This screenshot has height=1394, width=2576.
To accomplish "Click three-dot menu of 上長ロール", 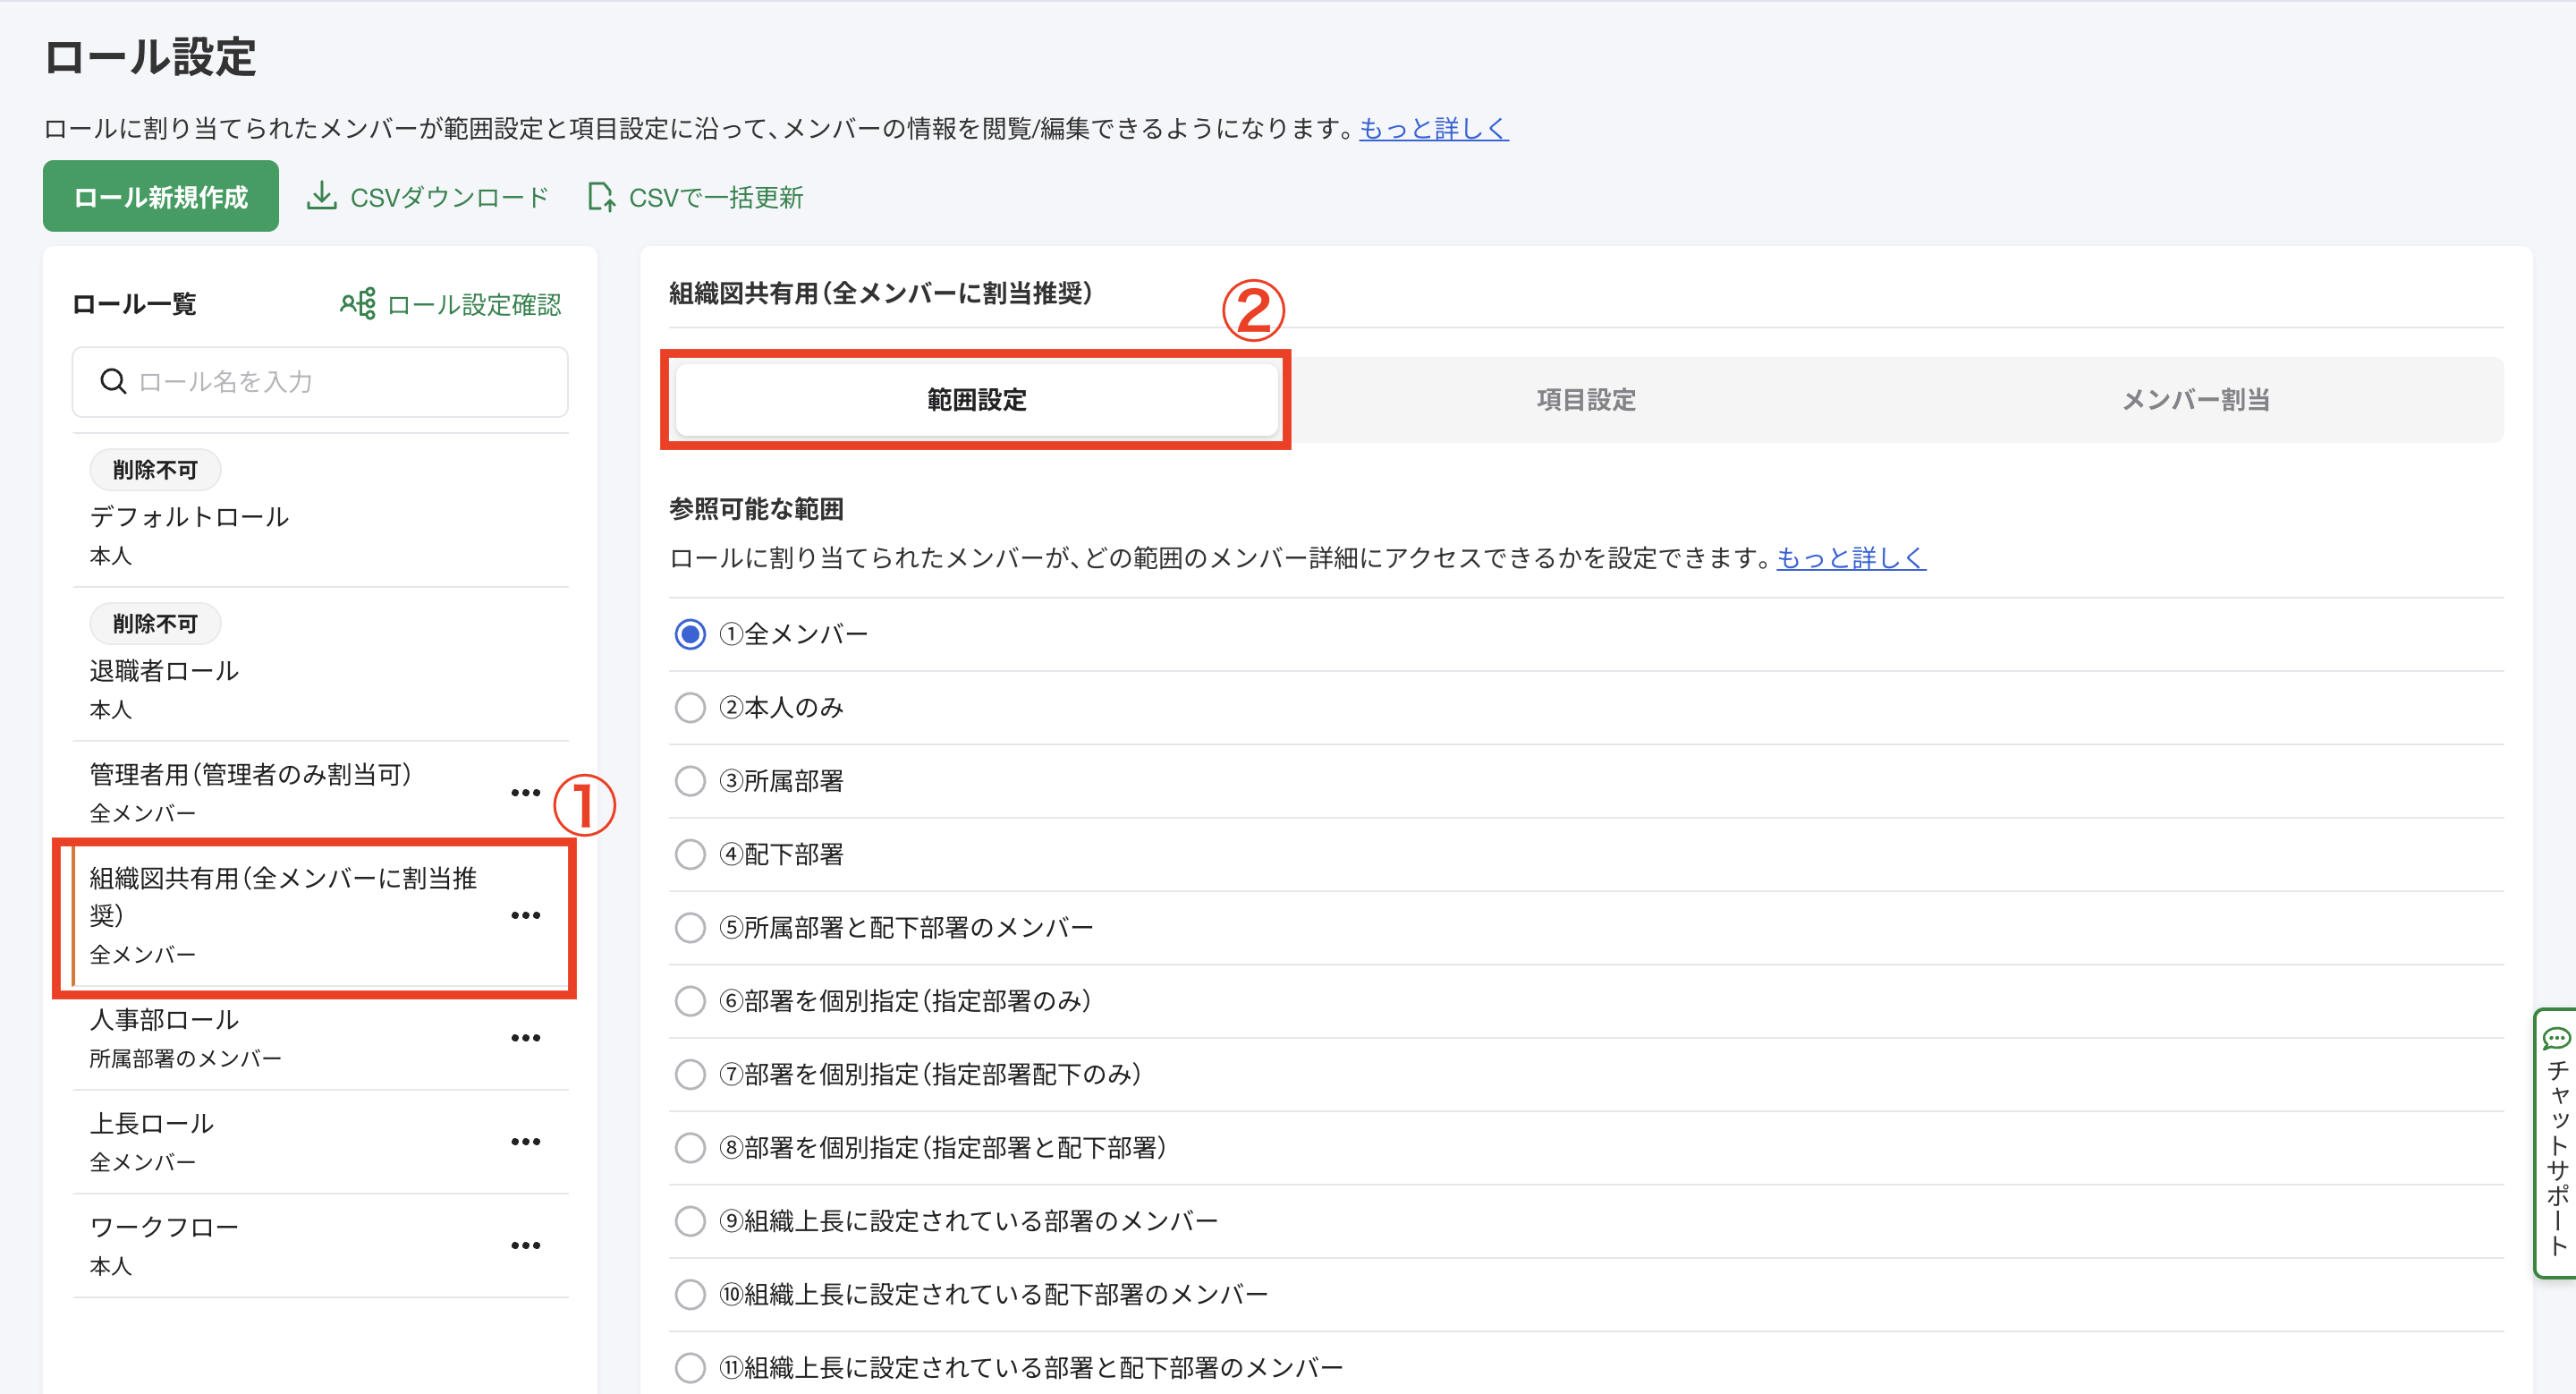I will coord(525,1142).
